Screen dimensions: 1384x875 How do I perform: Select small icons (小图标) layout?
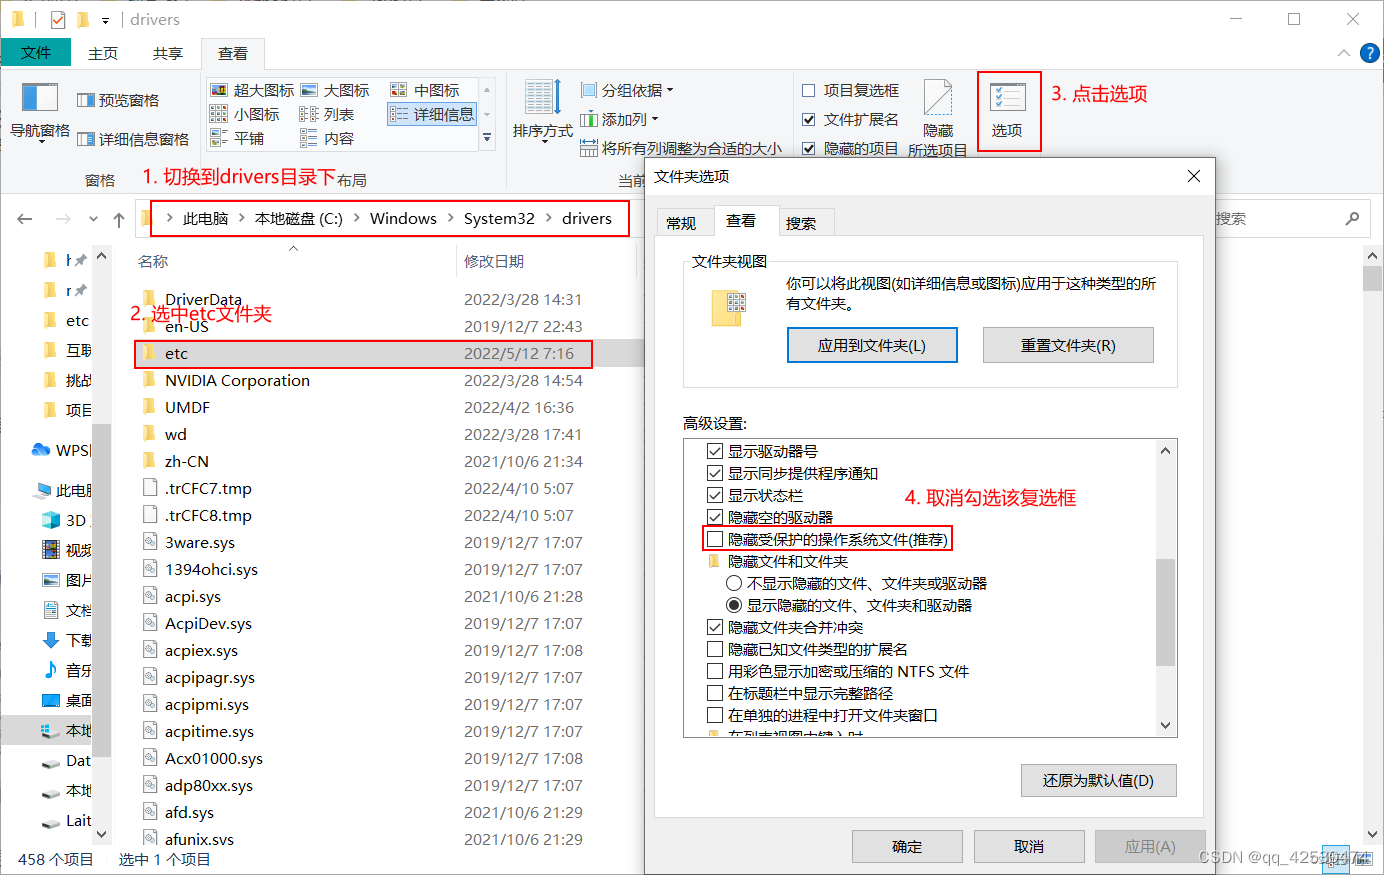click(245, 114)
